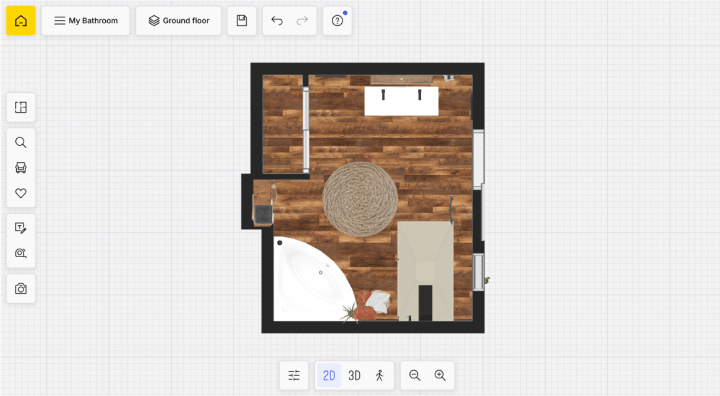The width and height of the screenshot is (720, 396).
Task: Switch to 2D view mode
Action: coord(329,376)
